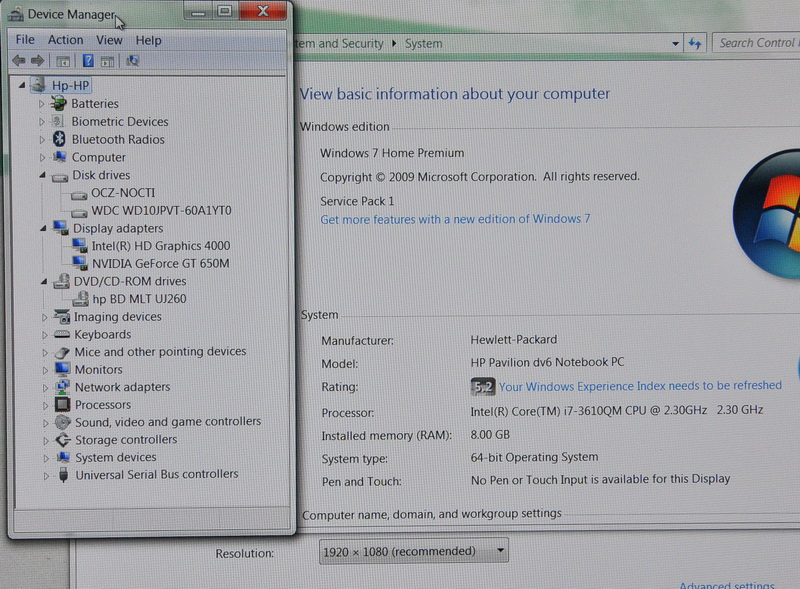
Task: Click the System breadcrumb in address bar
Action: (423, 44)
